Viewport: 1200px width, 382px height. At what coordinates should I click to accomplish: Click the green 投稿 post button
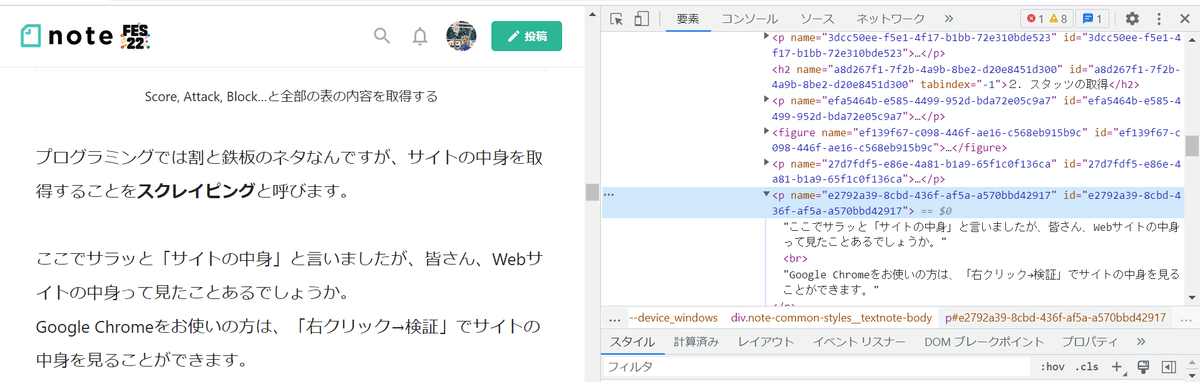click(527, 36)
